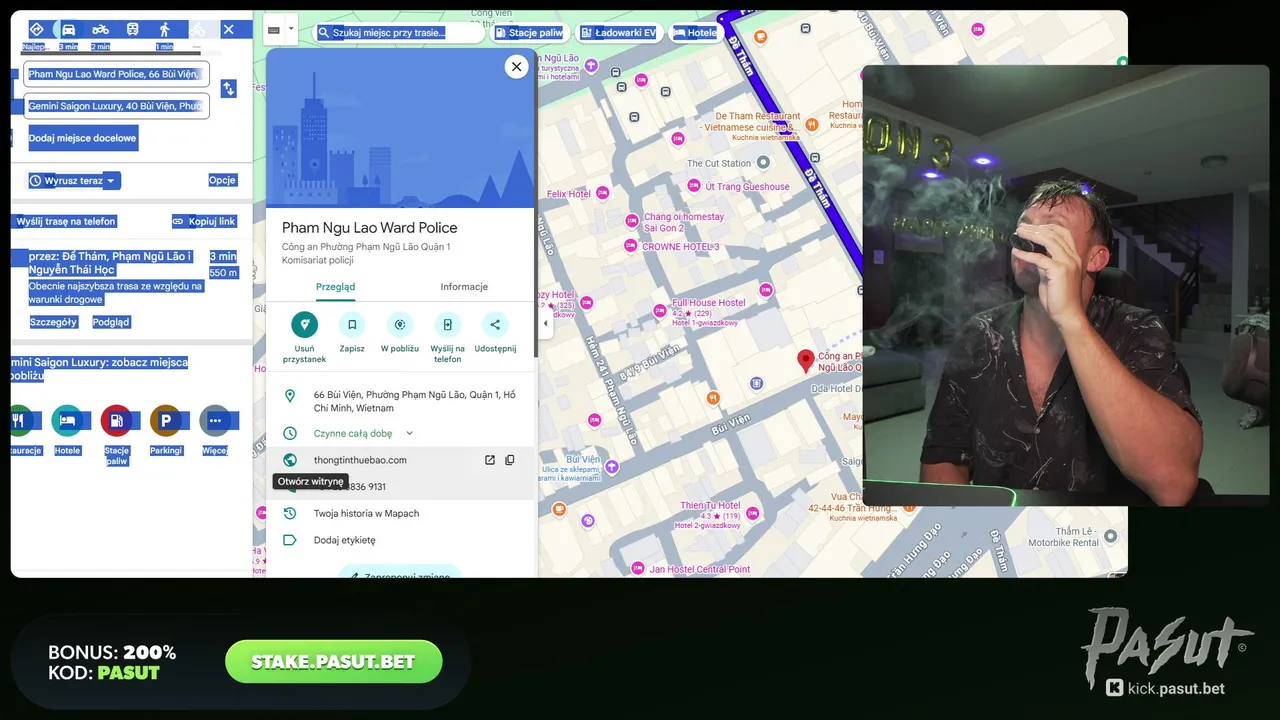Image resolution: width=1280 pixels, height=720 pixels.
Task: Click Dodaj miejsce docelowe
Action: tap(82, 138)
